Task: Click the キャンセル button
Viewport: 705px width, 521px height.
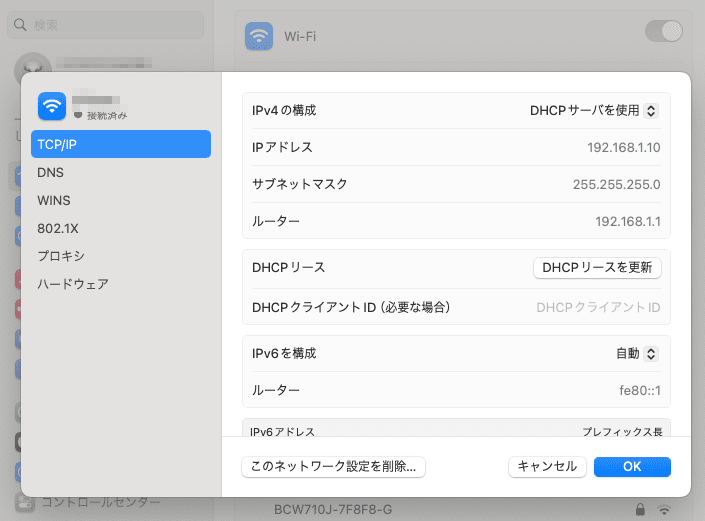Action: point(547,467)
